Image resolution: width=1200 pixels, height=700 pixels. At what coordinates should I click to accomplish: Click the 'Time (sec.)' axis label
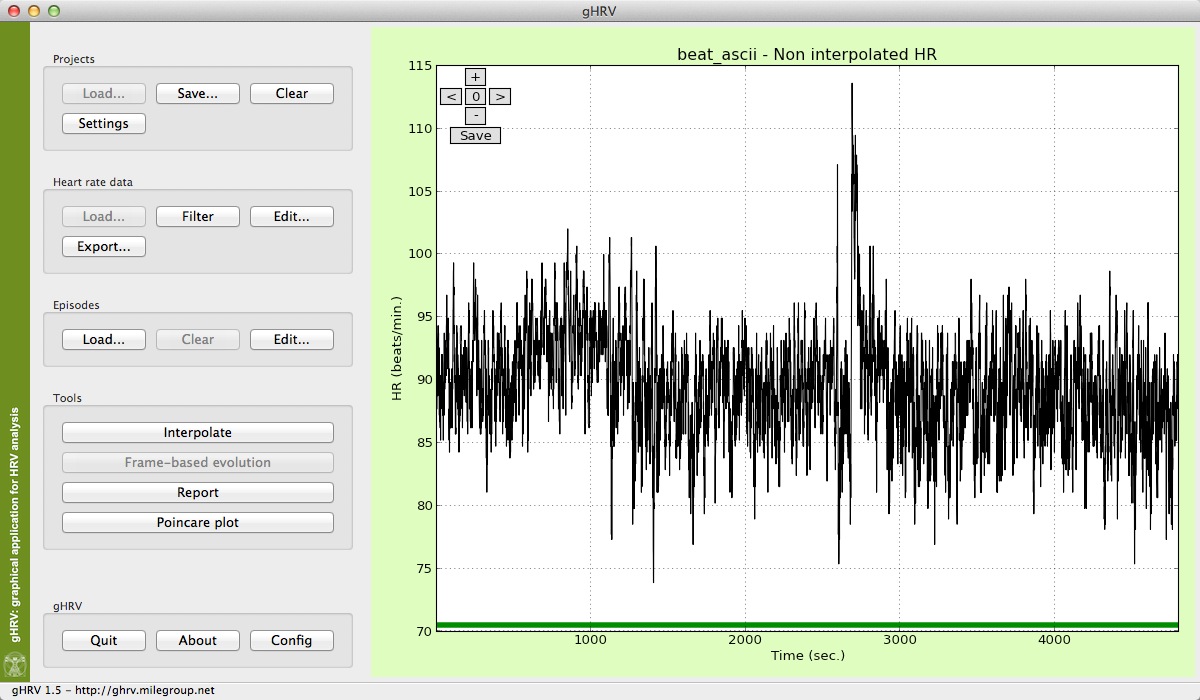(x=808, y=656)
